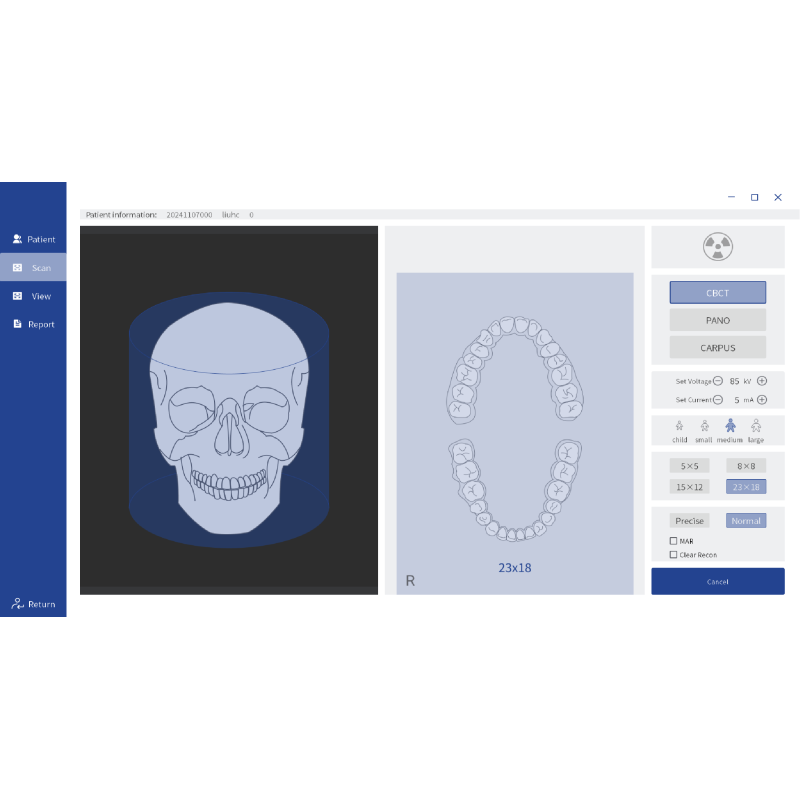Viewport: 800px width, 800px height.
Task: Click the radiation exposure icon
Action: (718, 247)
